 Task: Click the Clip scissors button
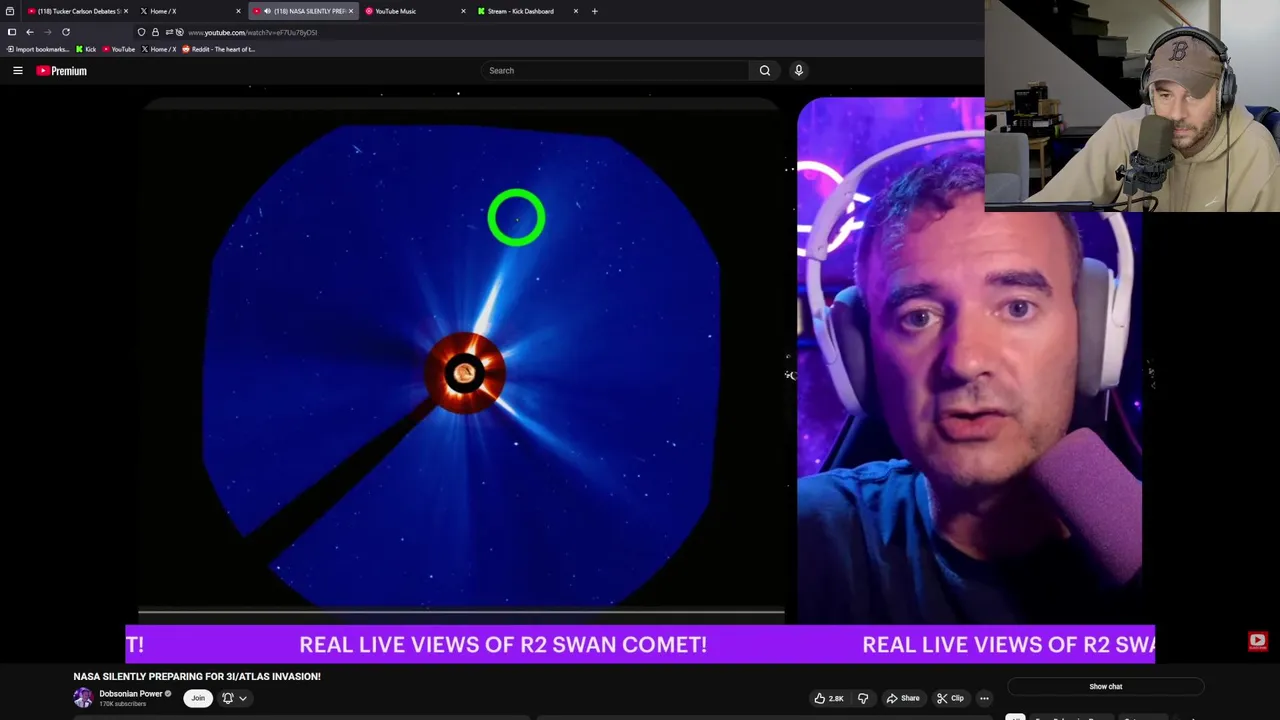[950, 698]
